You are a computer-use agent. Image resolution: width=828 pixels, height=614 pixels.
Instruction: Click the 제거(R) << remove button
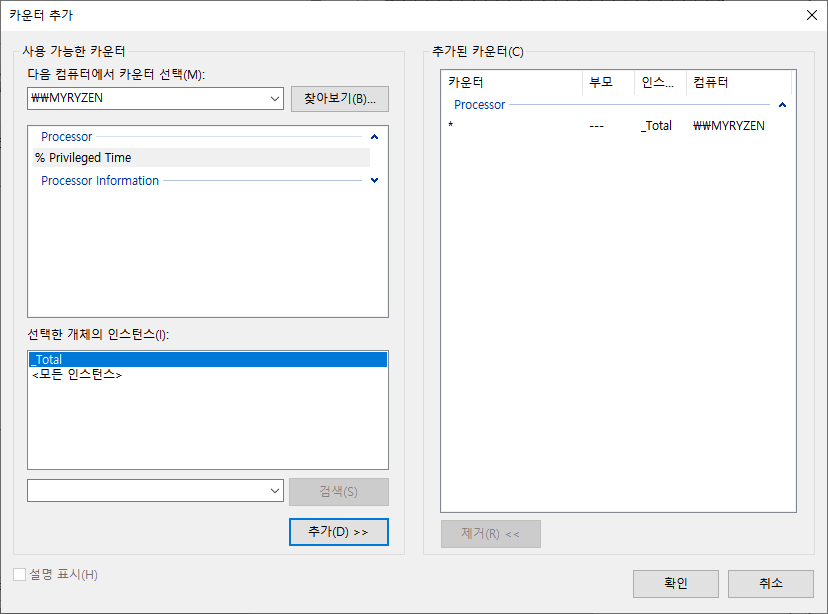coord(491,534)
